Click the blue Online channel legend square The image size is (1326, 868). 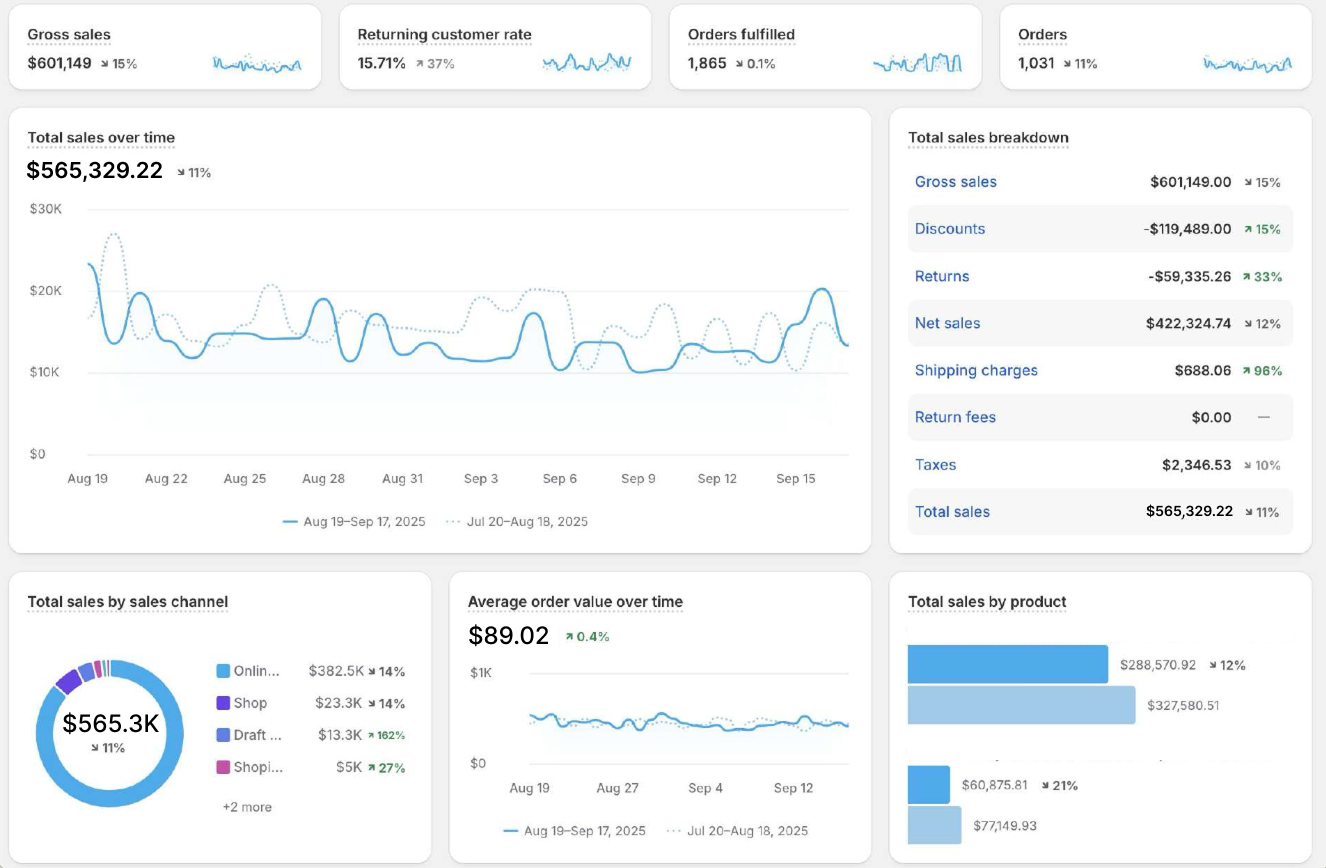[x=223, y=671]
